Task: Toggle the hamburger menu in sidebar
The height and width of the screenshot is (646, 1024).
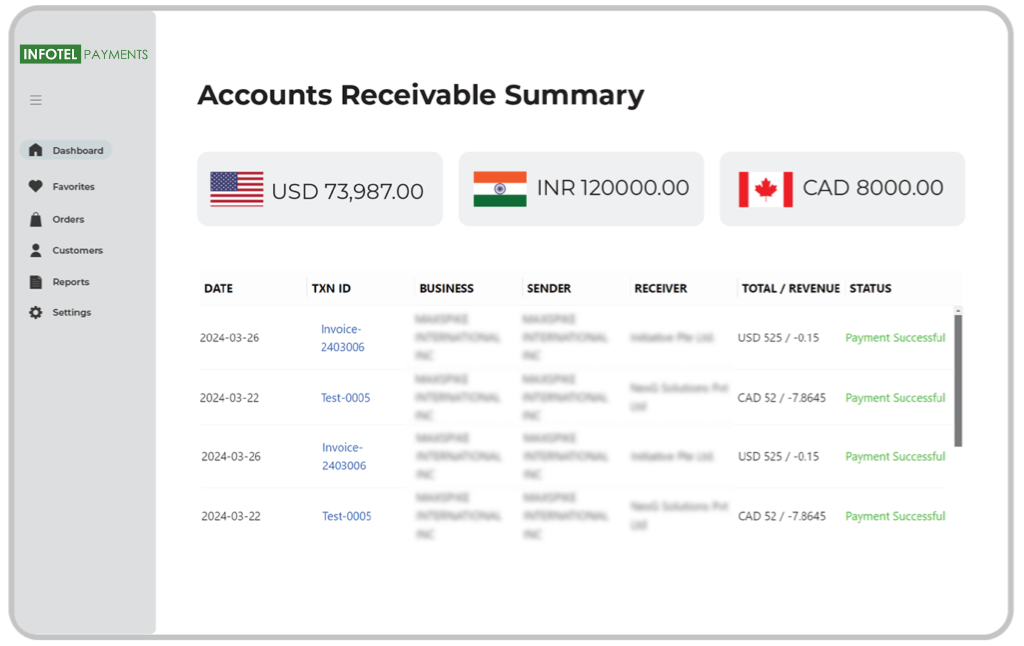Action: [x=36, y=100]
